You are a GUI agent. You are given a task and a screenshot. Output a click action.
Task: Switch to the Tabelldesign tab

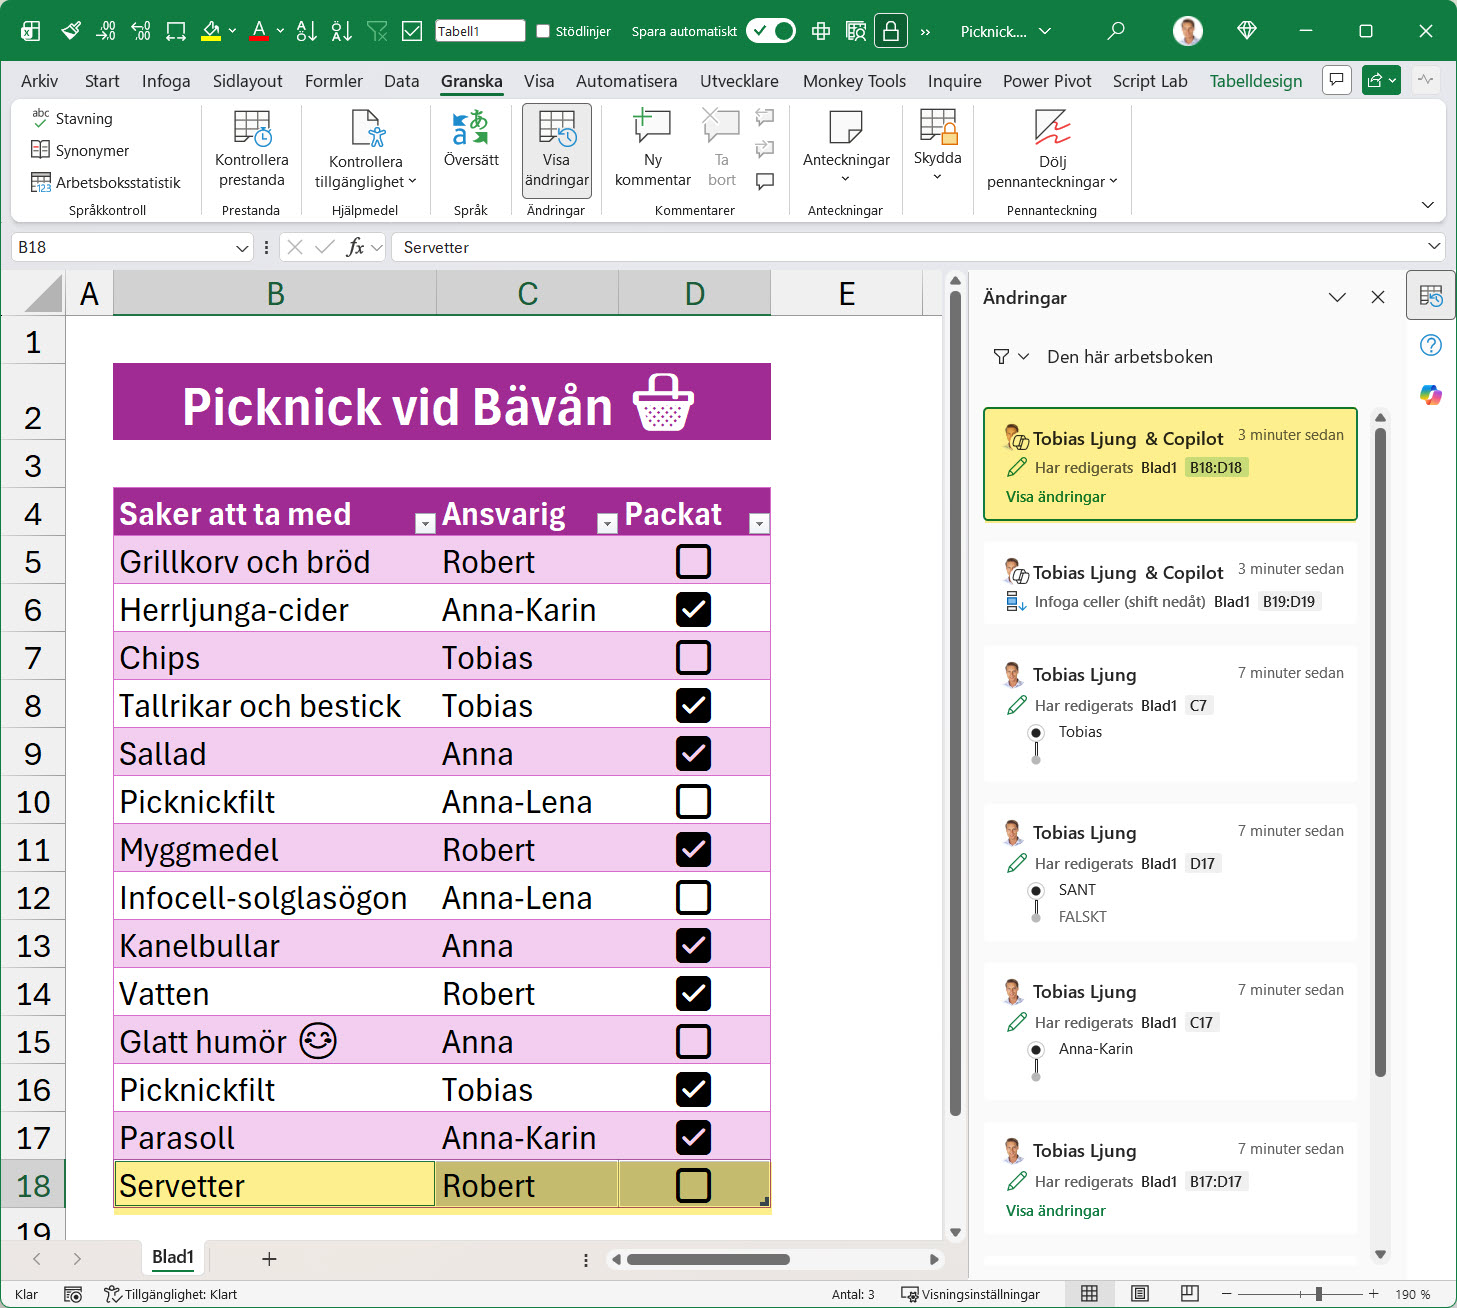click(1256, 81)
